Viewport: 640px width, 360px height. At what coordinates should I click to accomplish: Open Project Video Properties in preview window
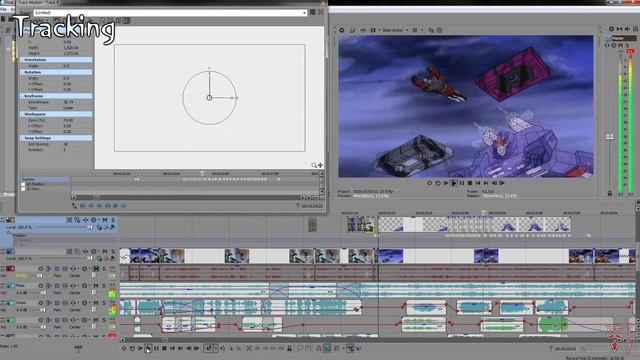[x=342, y=30]
